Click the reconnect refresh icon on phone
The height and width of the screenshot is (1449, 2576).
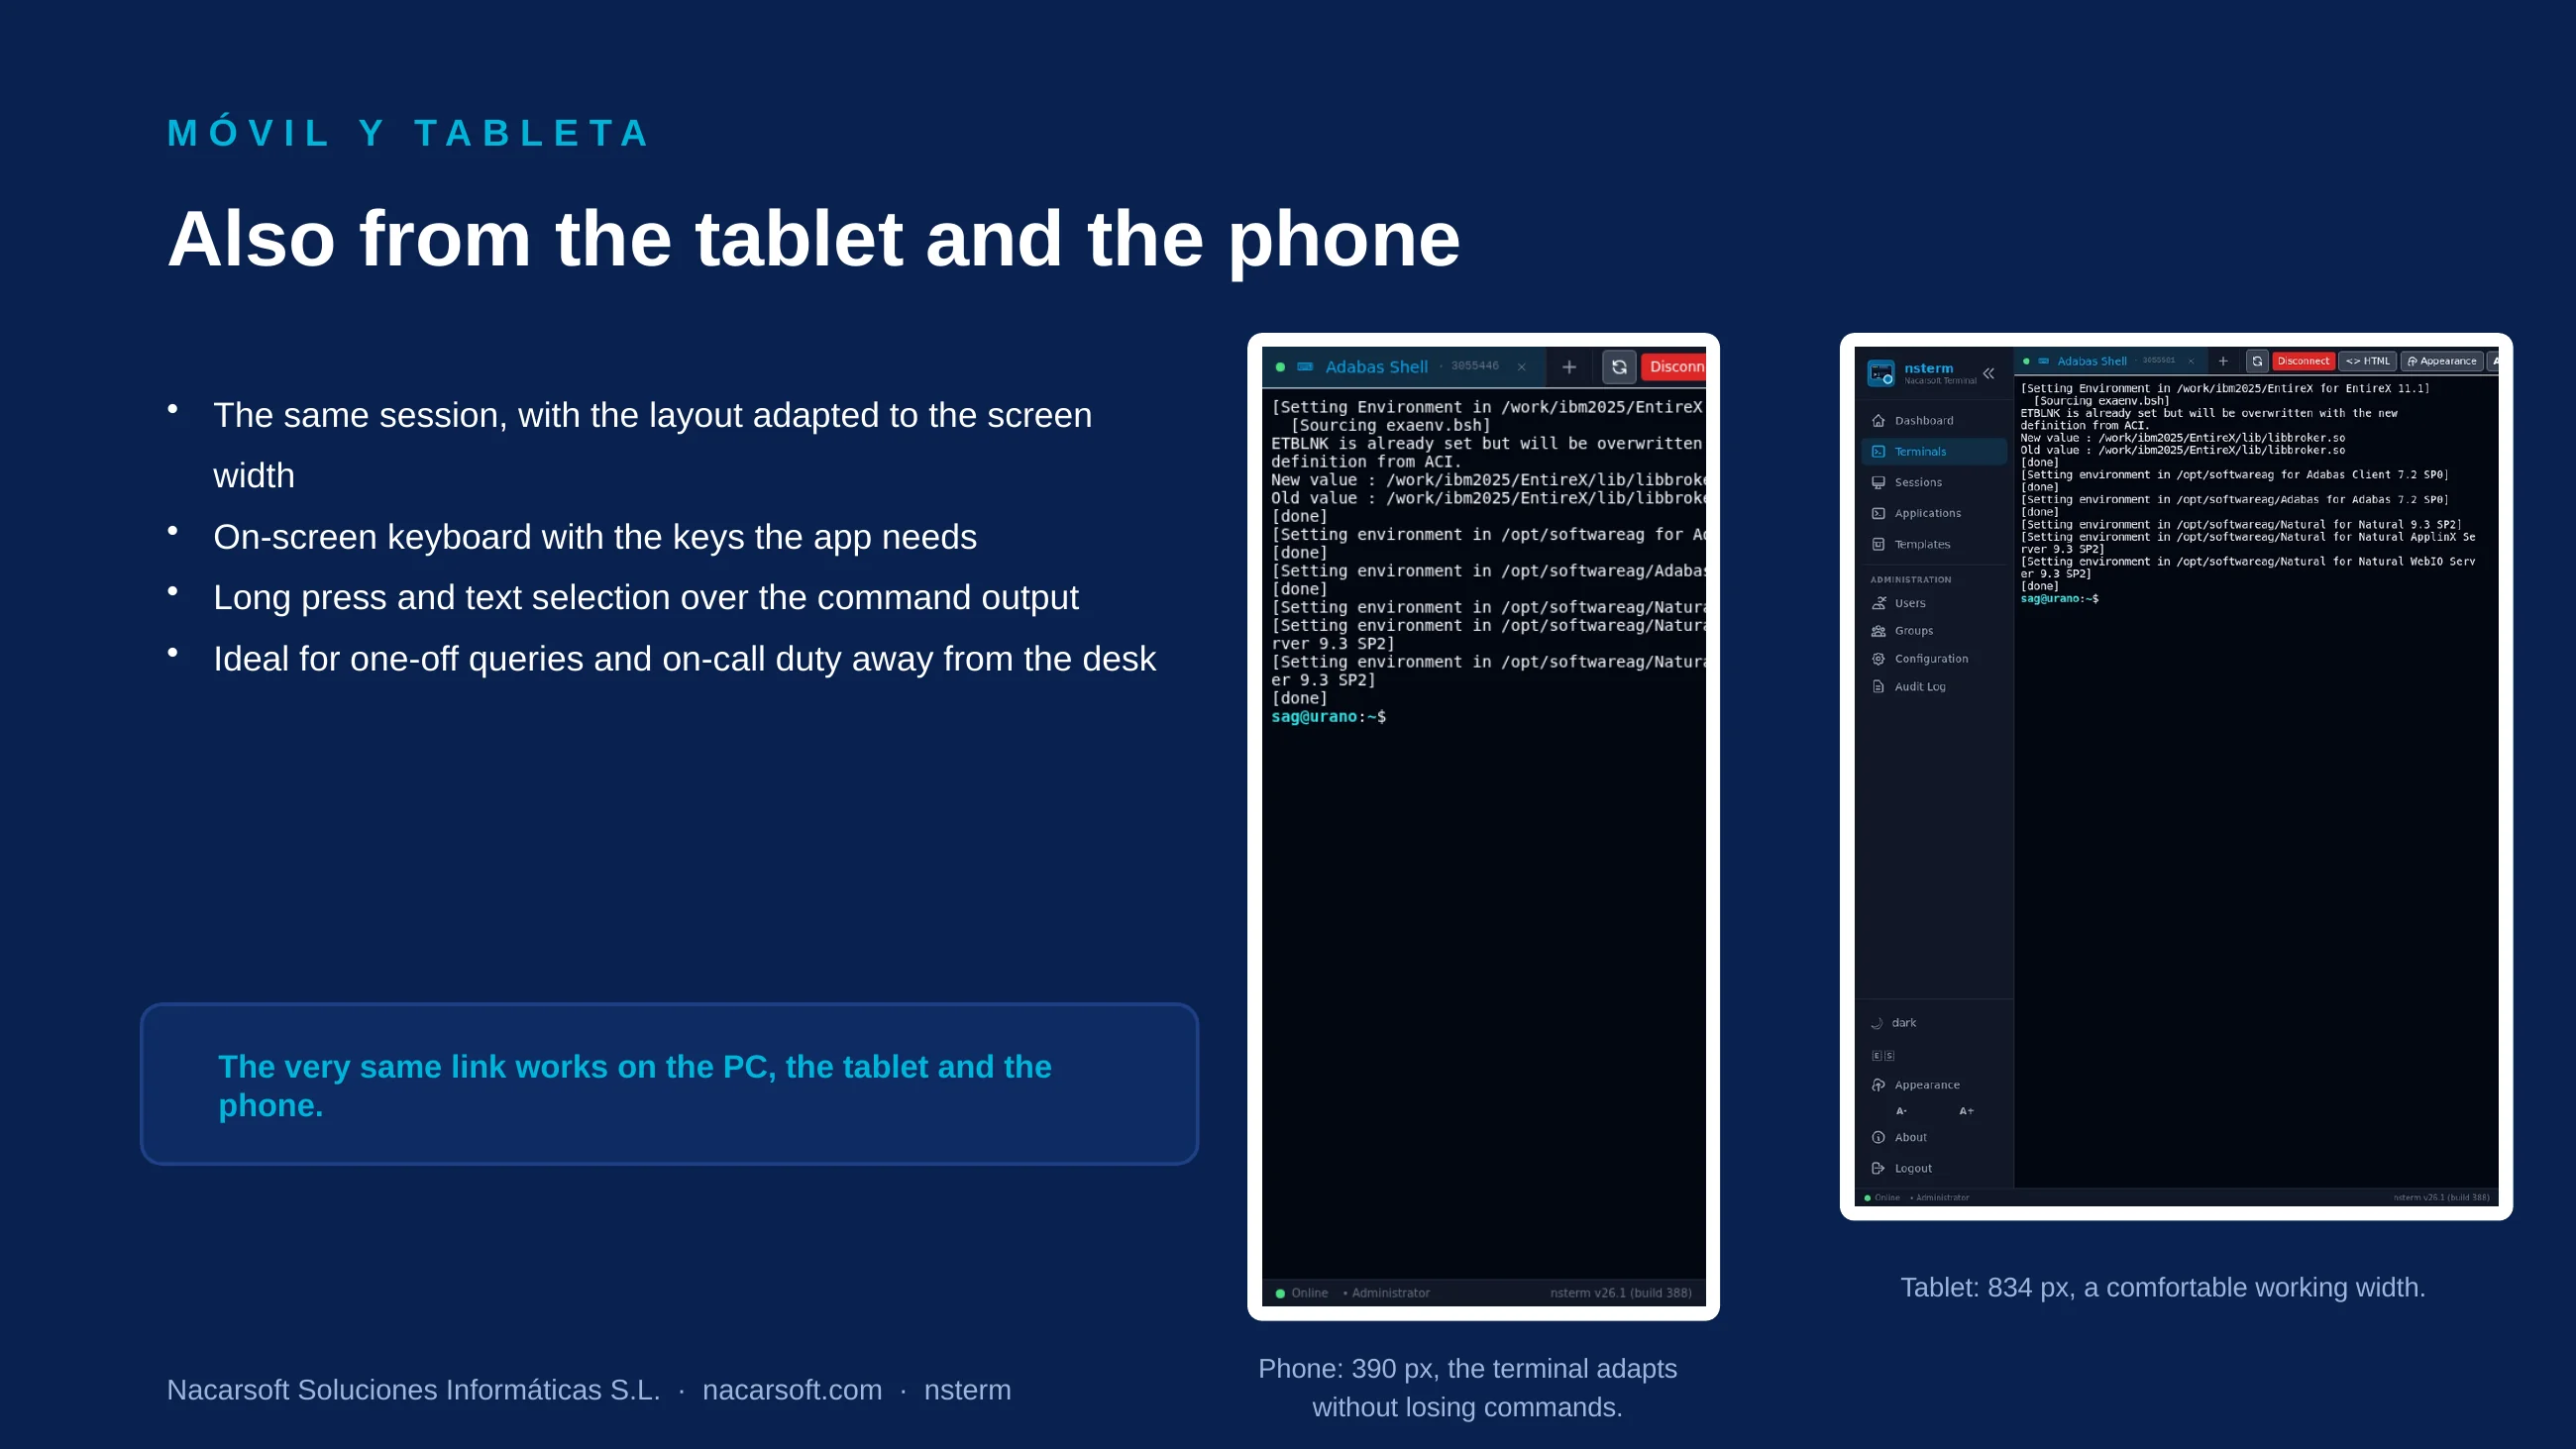click(1619, 367)
